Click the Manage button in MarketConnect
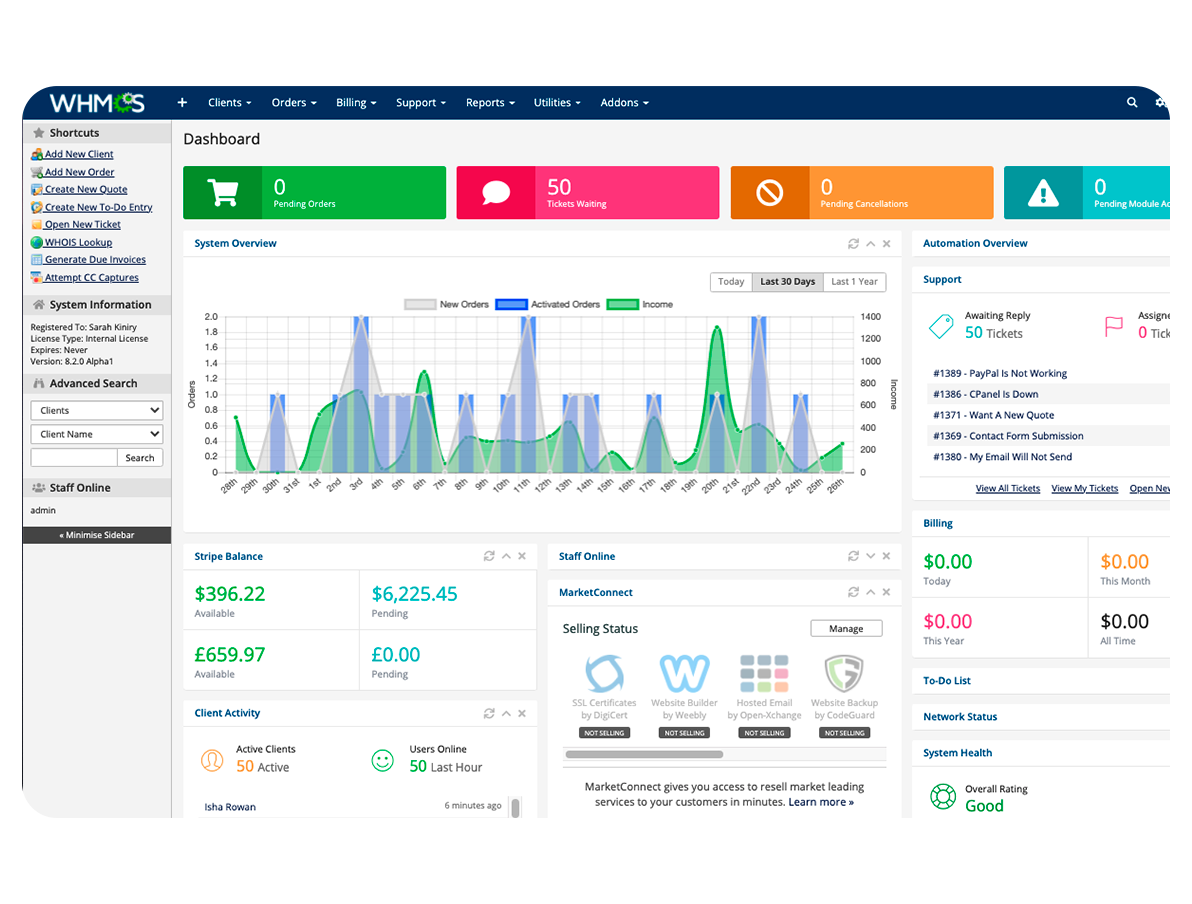Screen dimensions: 1192x904 [846, 628]
